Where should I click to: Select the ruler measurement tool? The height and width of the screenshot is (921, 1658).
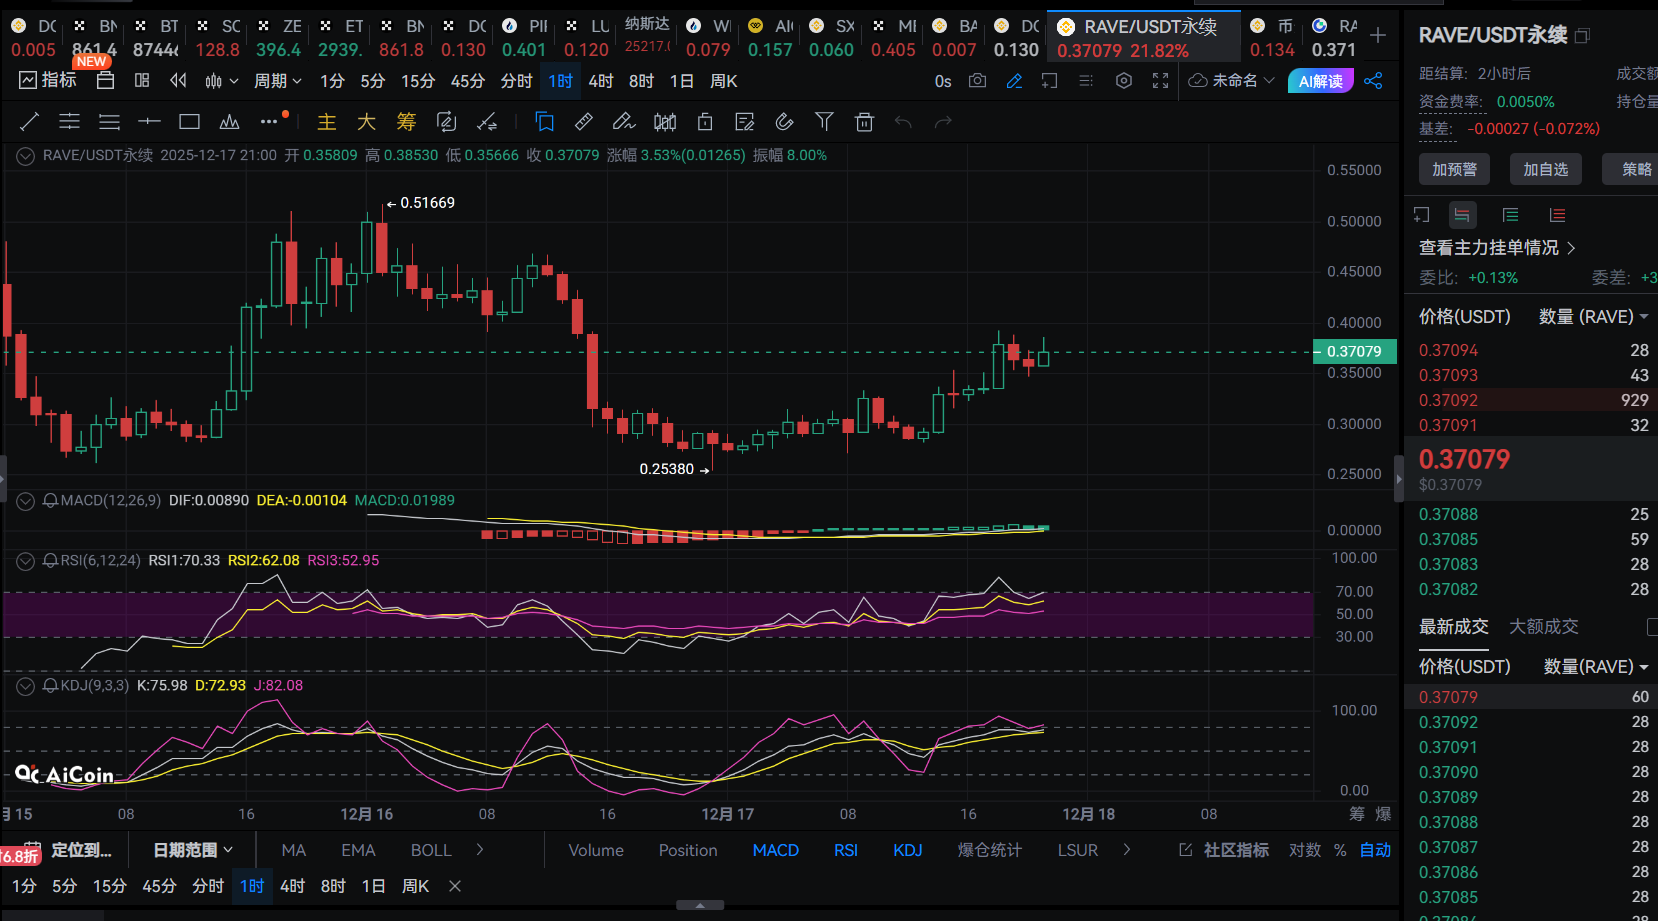tap(584, 122)
